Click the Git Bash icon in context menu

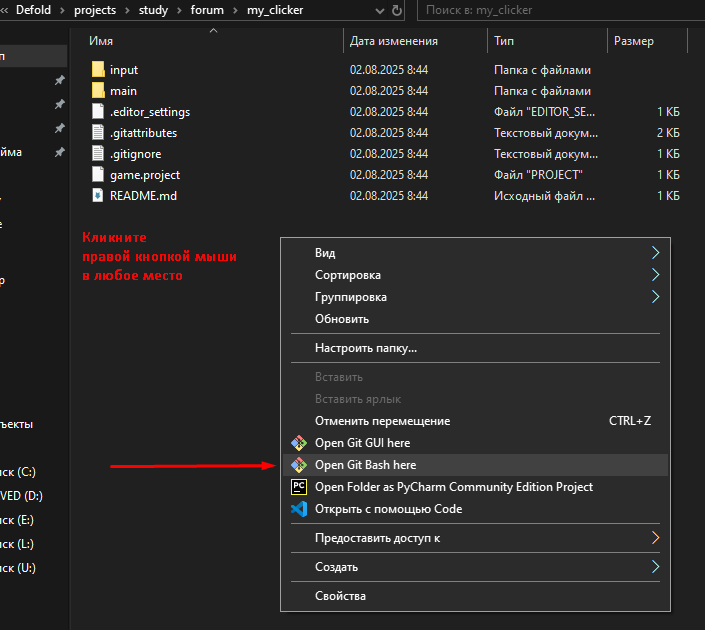point(298,465)
